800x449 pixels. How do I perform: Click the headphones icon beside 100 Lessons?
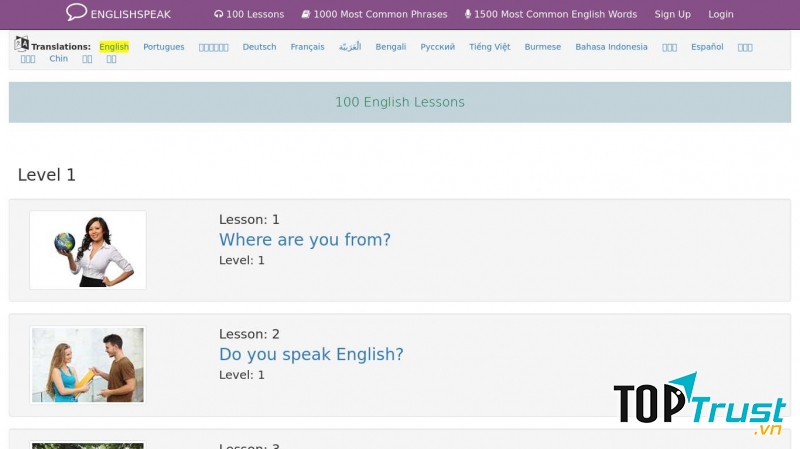pyautogui.click(x=218, y=14)
